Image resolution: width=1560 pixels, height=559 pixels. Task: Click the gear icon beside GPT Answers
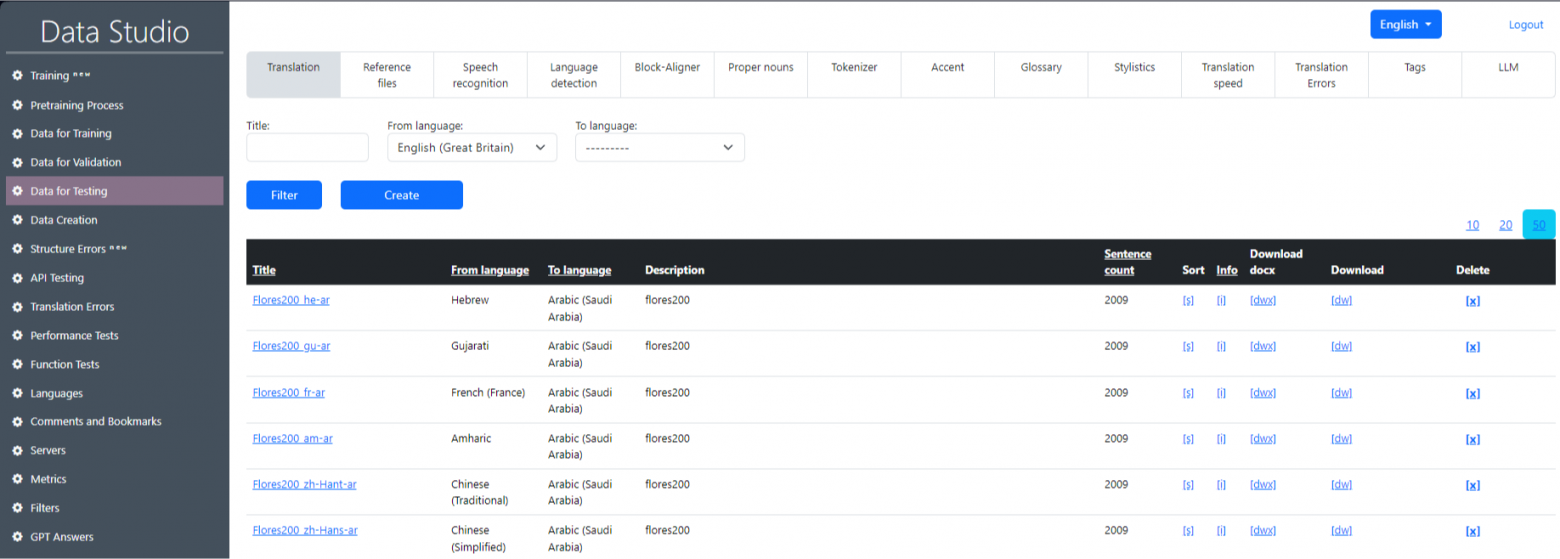coord(17,537)
